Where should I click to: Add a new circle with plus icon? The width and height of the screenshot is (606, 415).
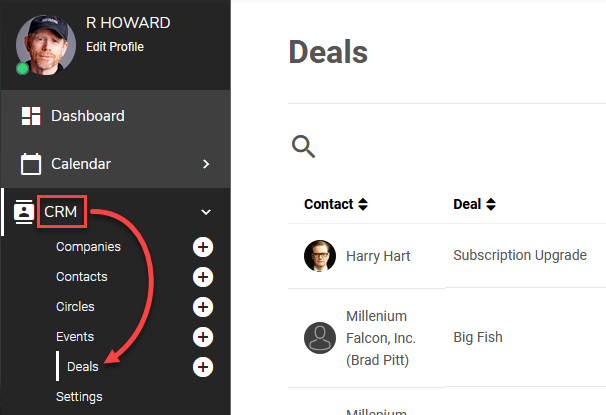[203, 307]
